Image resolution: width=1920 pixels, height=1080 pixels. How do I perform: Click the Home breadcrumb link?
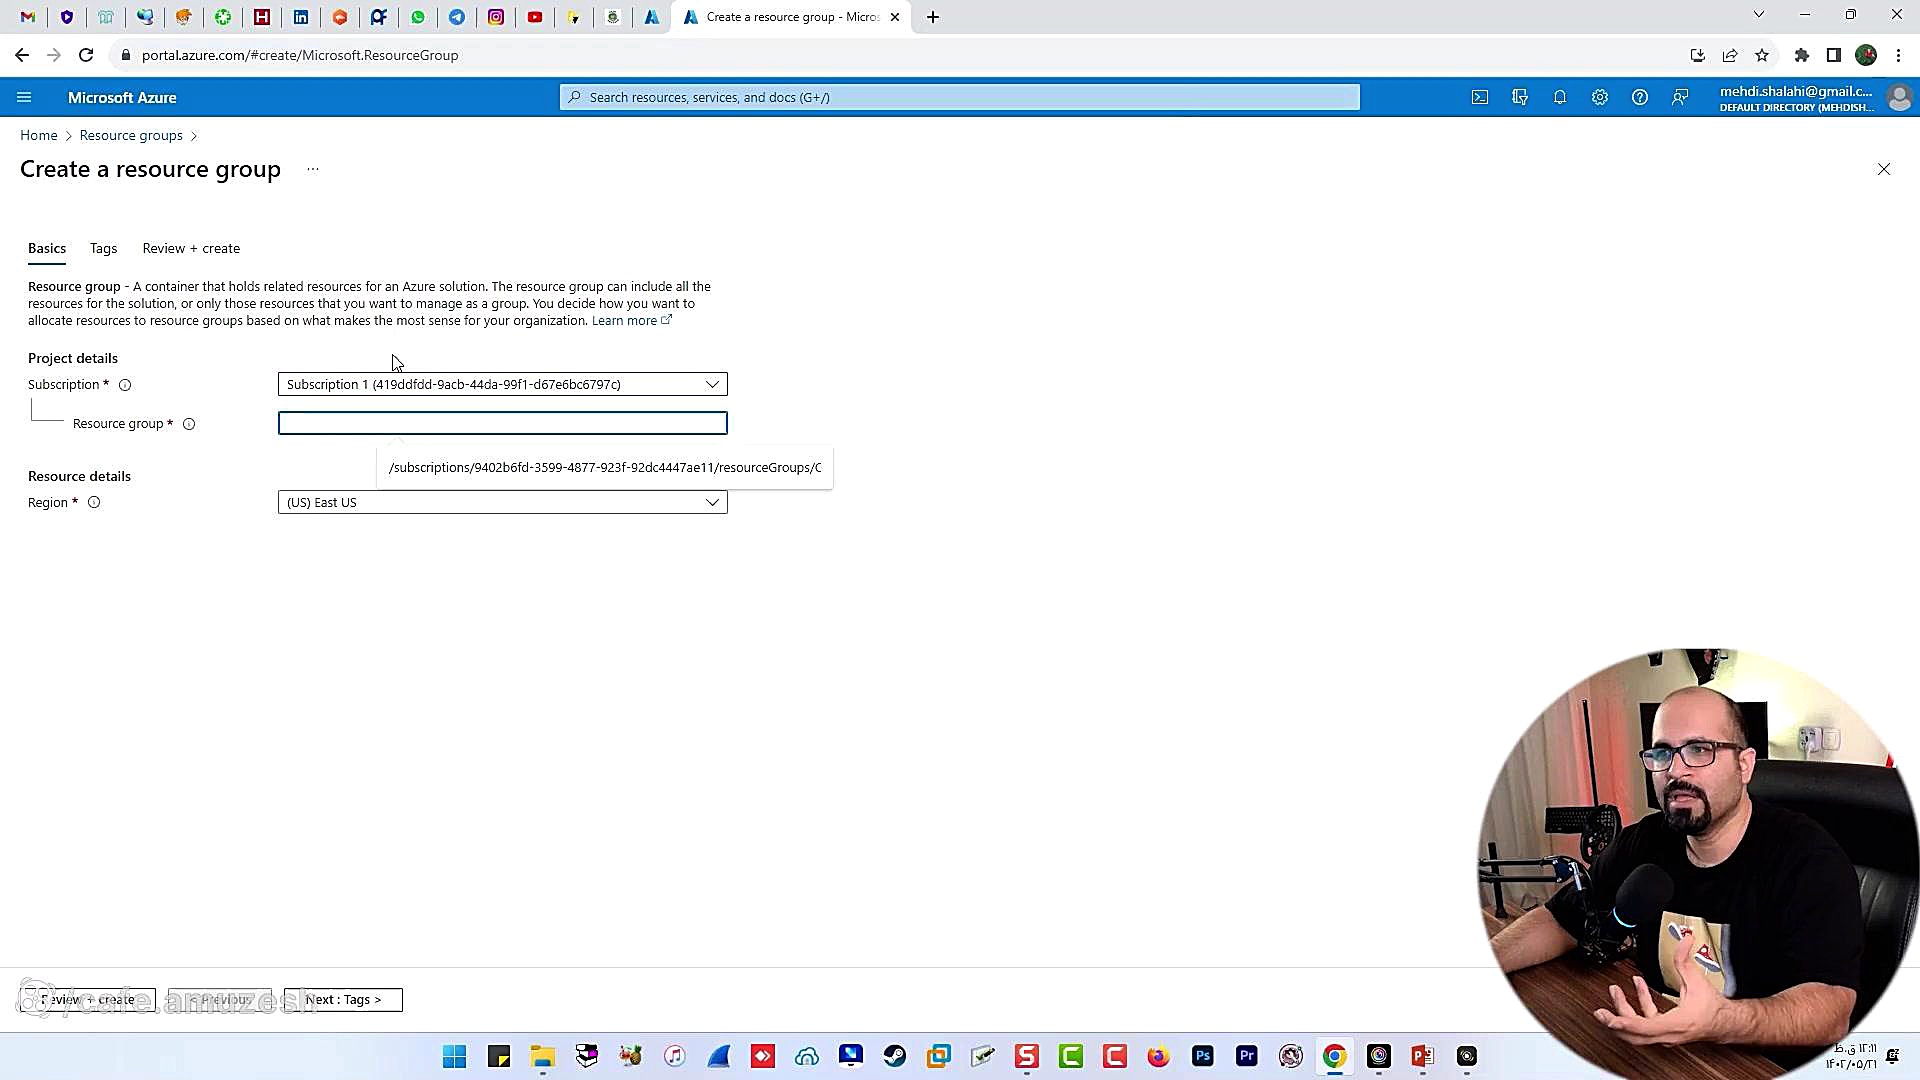click(39, 135)
